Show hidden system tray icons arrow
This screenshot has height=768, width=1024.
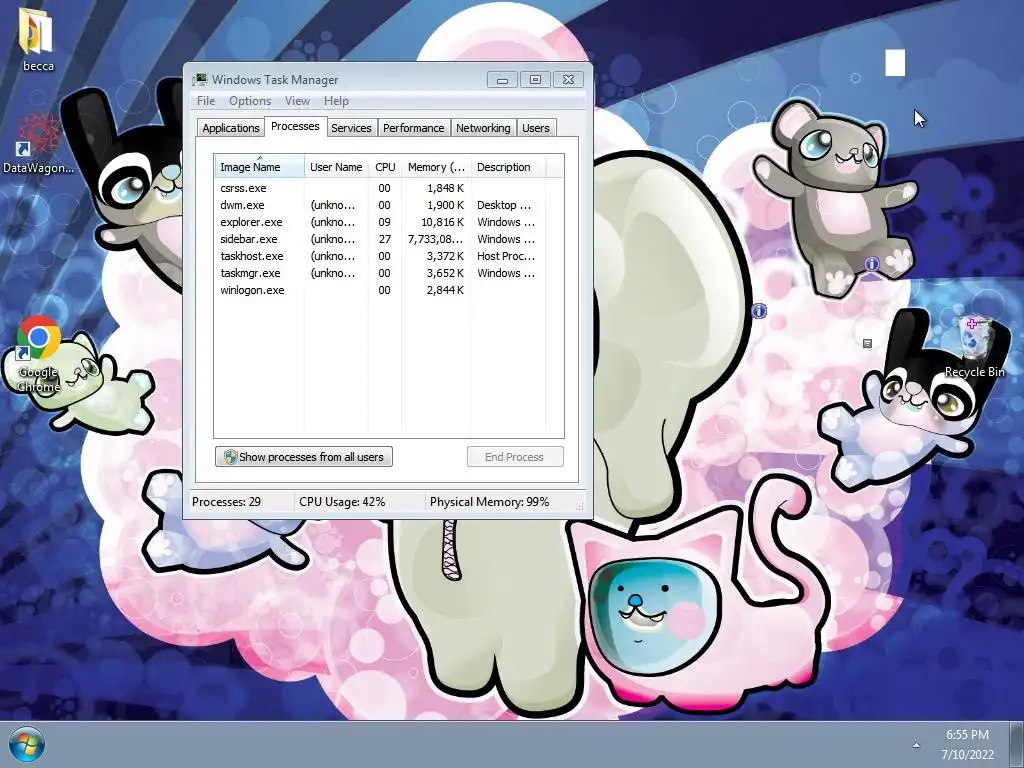[x=916, y=745]
